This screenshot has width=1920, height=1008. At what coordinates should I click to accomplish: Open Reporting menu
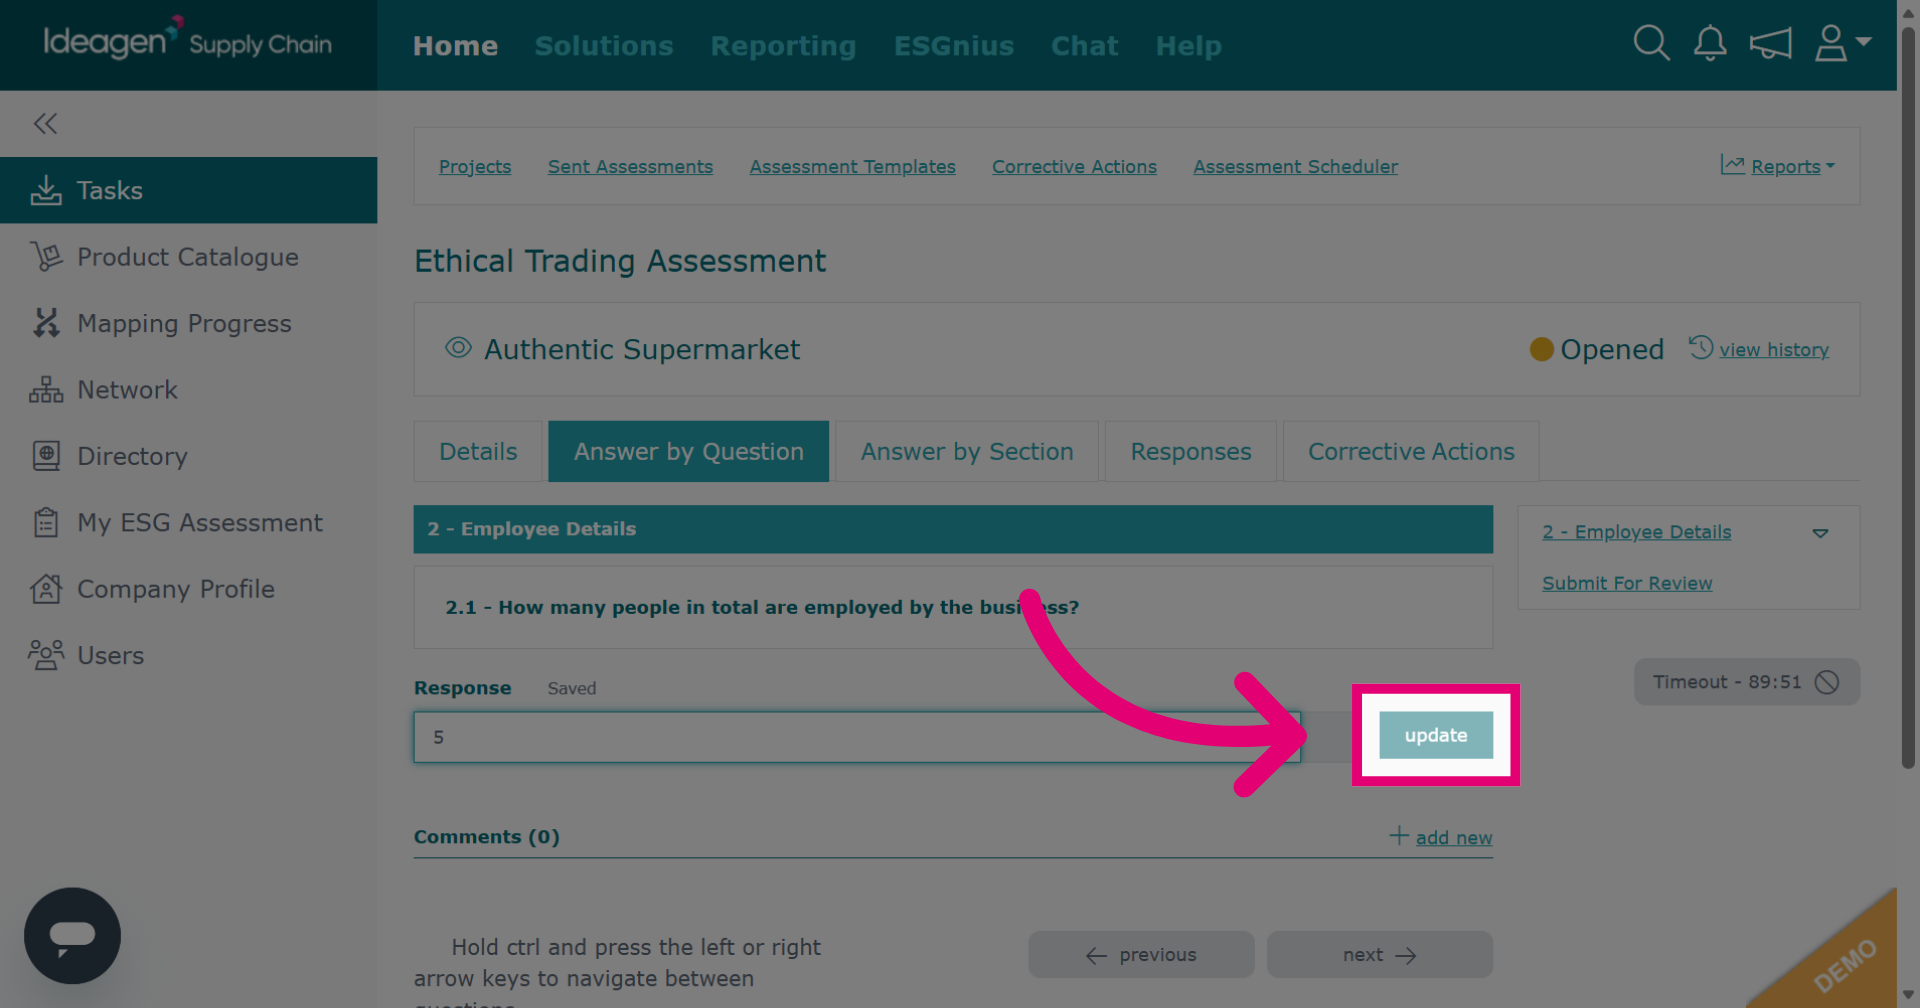point(783,46)
